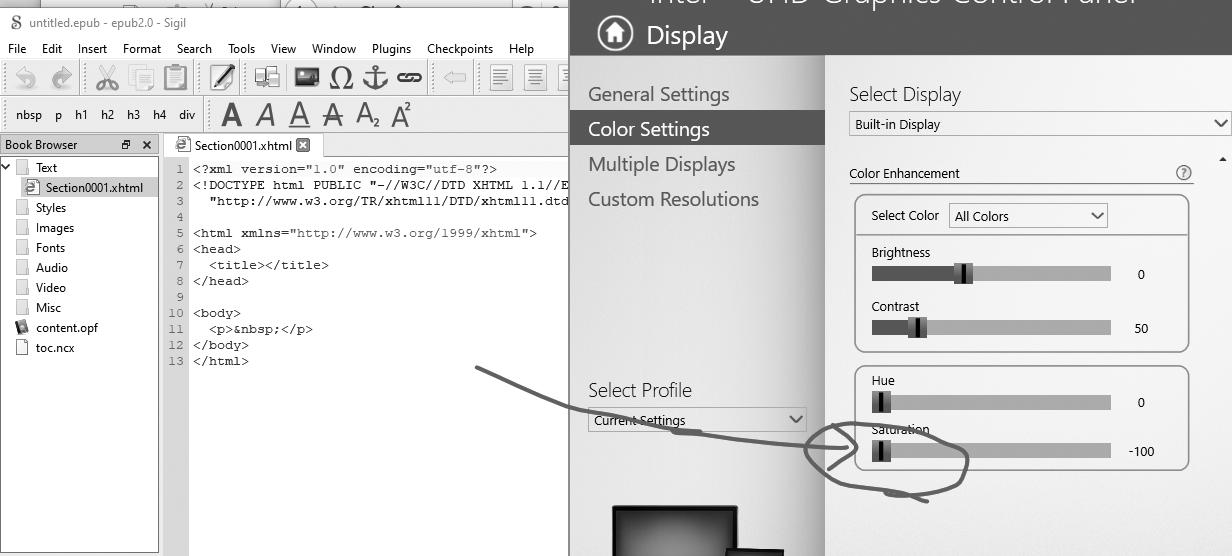Open the Select Display dropdown
Image resolution: width=1232 pixels, height=556 pixels.
[x=1040, y=124]
